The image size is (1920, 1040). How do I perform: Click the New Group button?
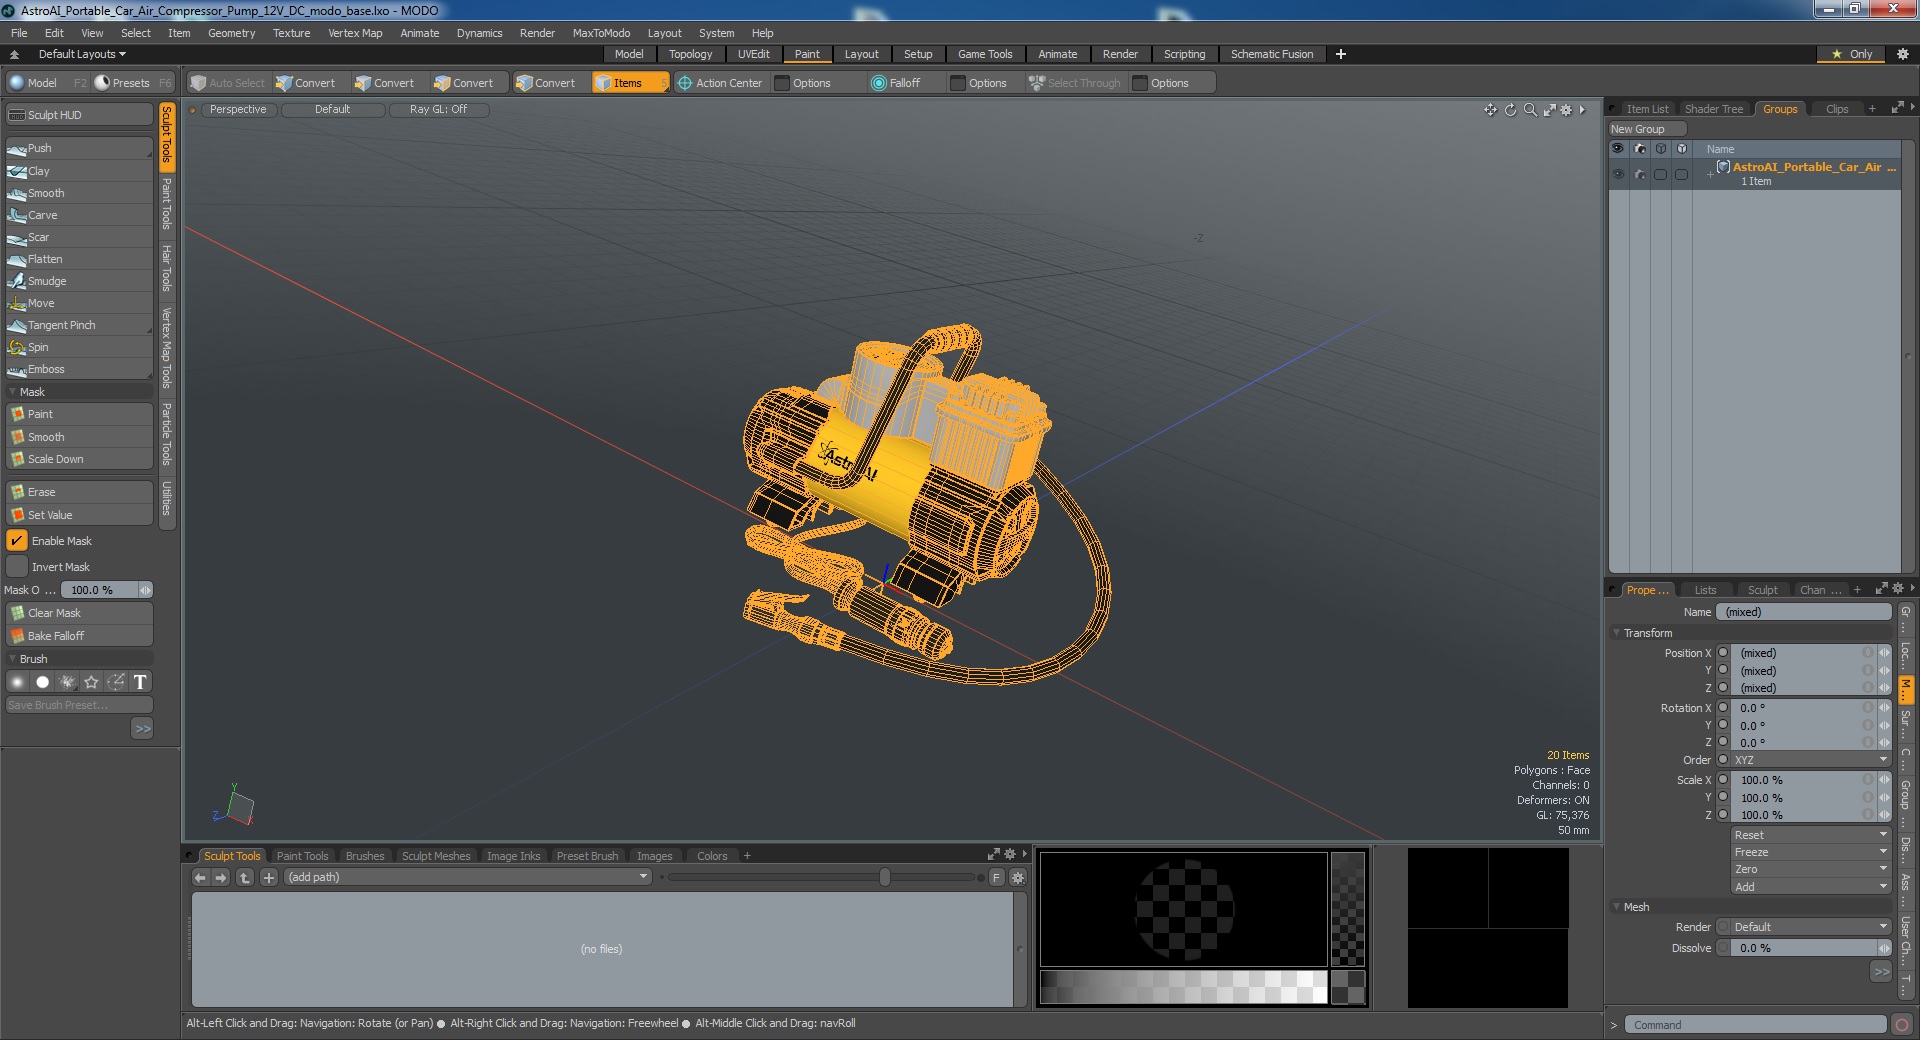(x=1646, y=129)
